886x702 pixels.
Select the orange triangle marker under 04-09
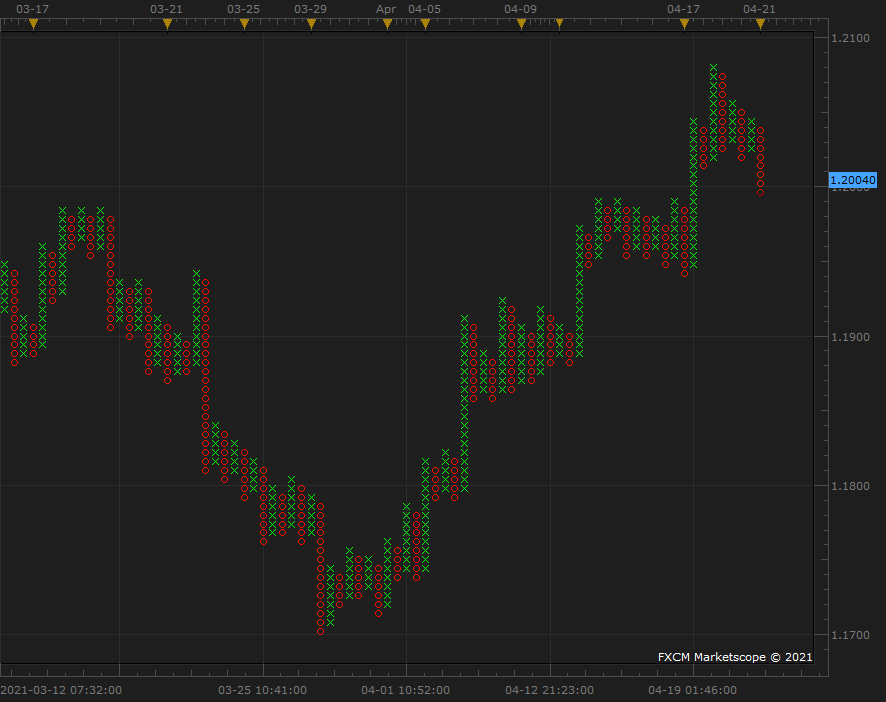point(522,24)
